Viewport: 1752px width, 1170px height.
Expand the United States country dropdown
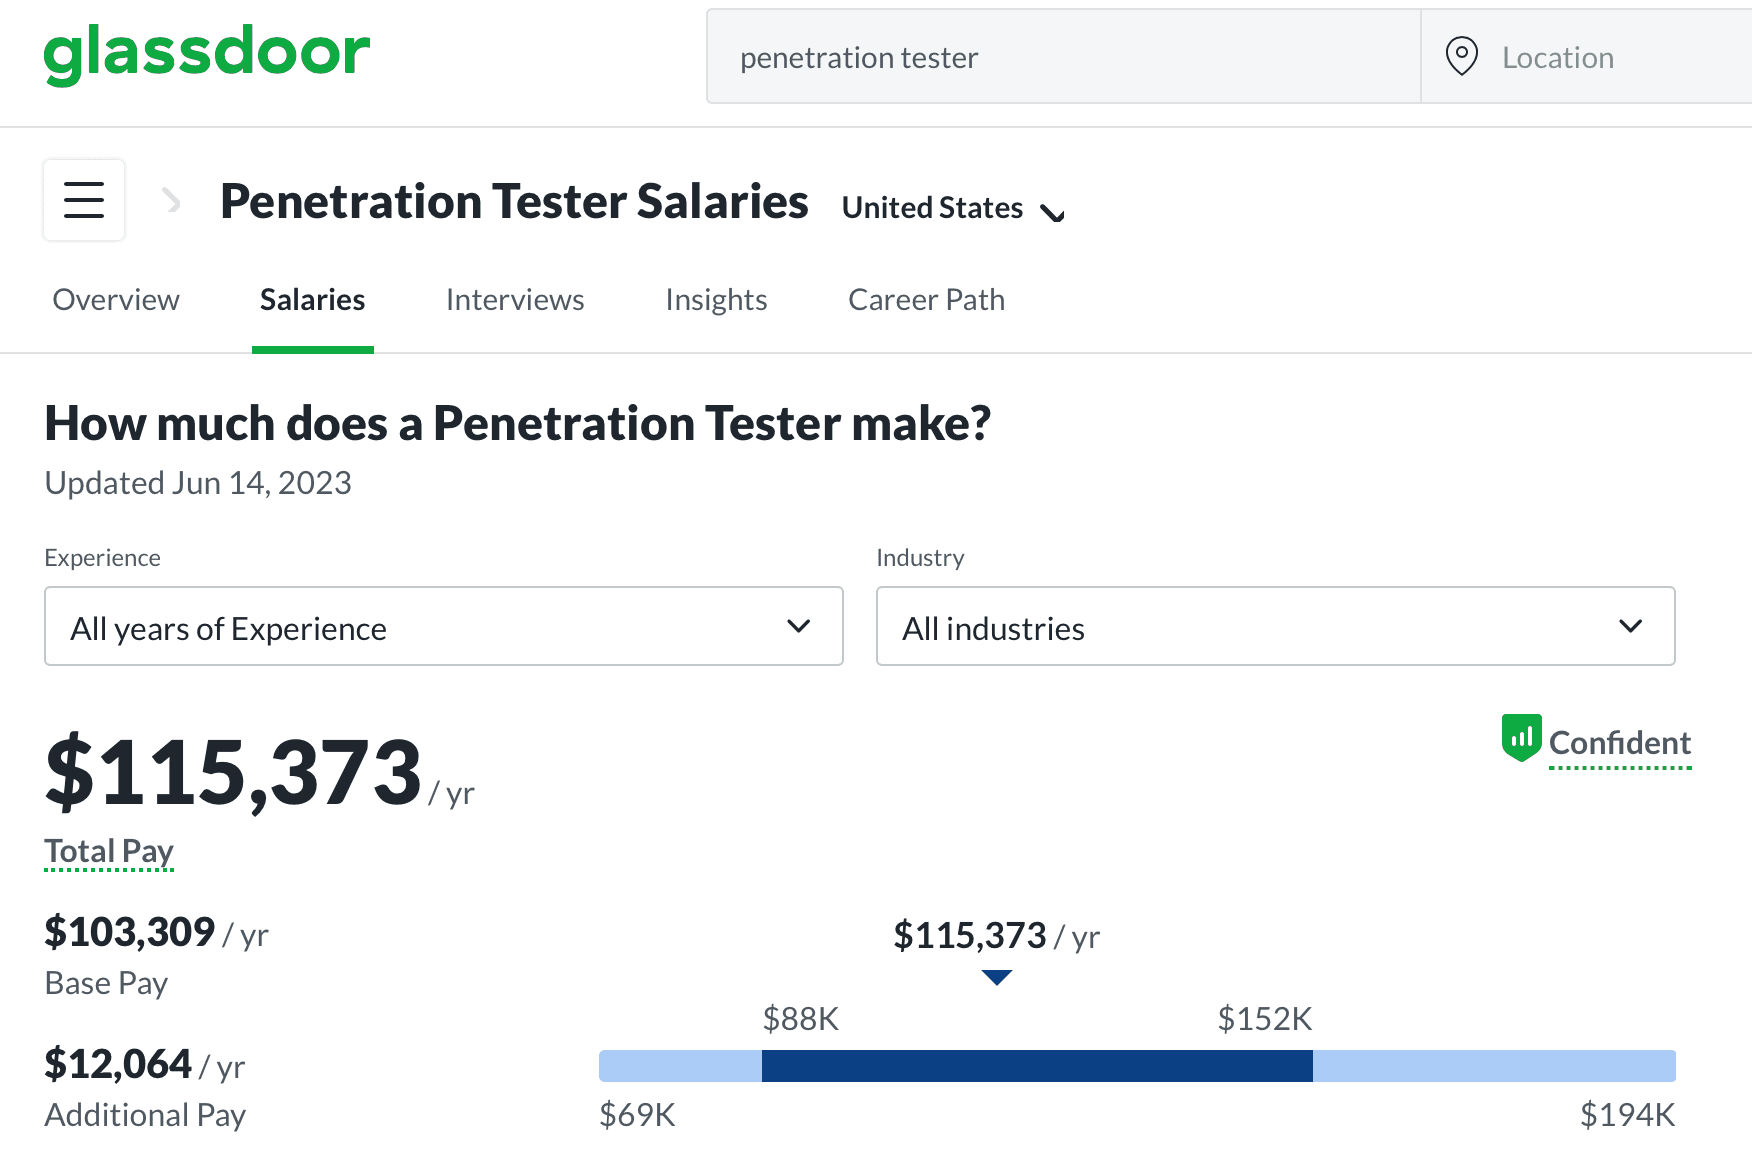point(953,208)
